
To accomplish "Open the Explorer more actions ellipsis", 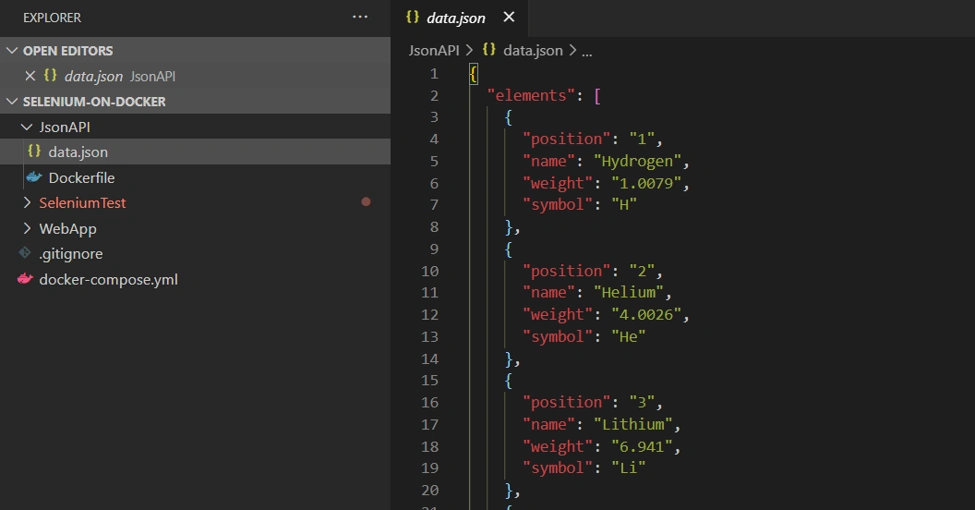I will 360,17.
